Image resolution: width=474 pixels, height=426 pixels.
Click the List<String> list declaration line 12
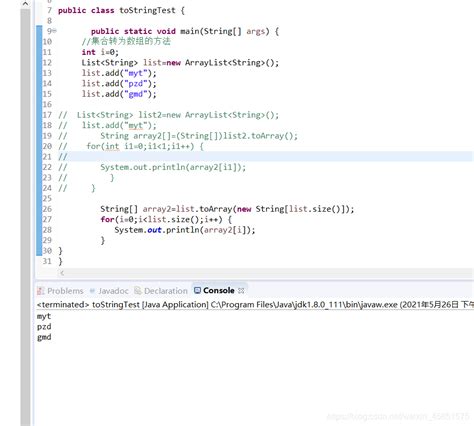[x=180, y=63]
